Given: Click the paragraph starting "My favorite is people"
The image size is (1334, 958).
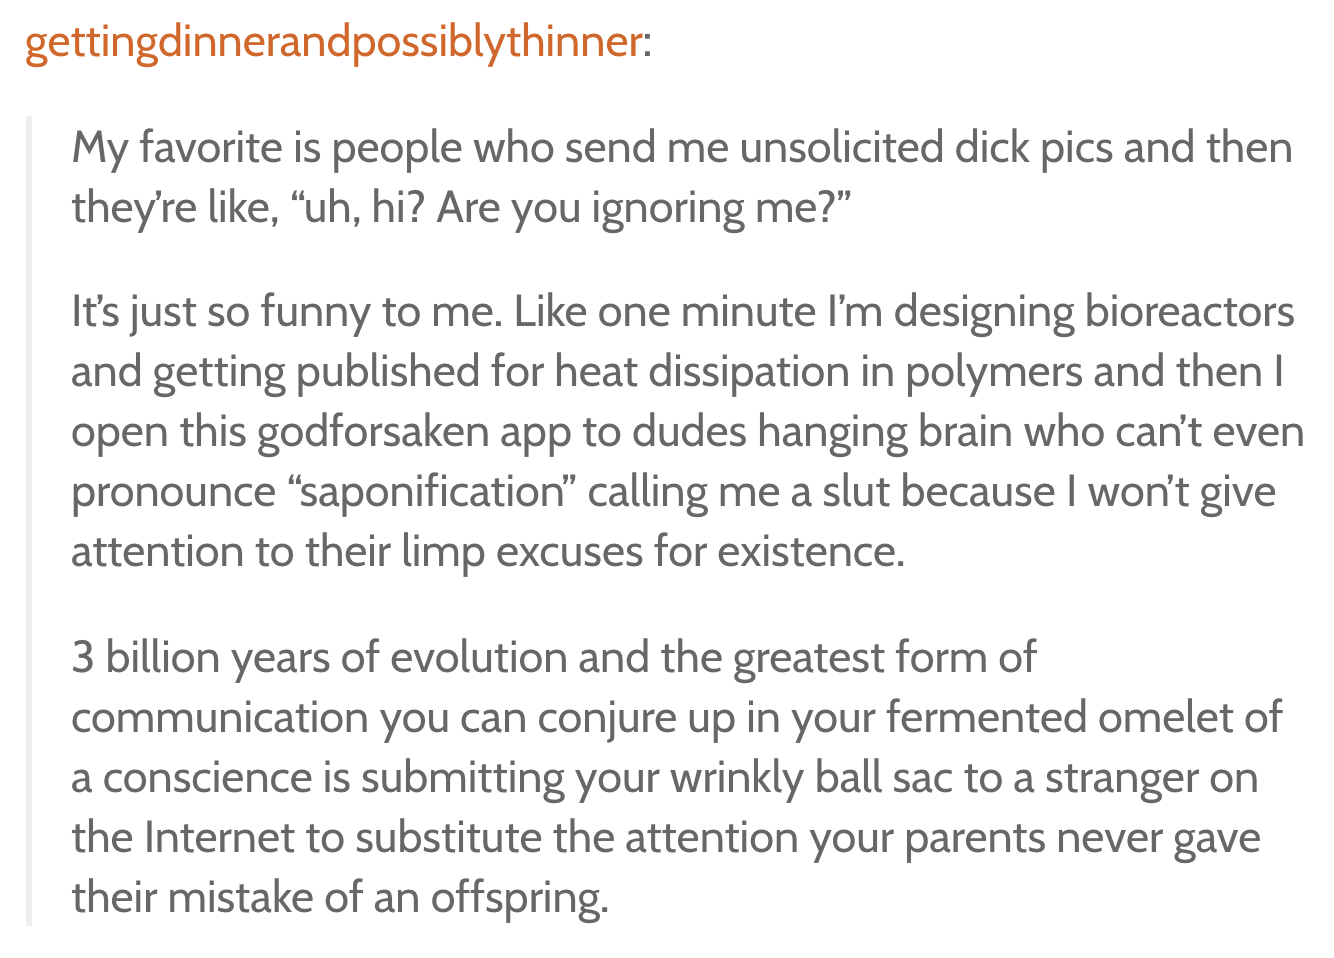Looking at the screenshot, I should click(682, 177).
